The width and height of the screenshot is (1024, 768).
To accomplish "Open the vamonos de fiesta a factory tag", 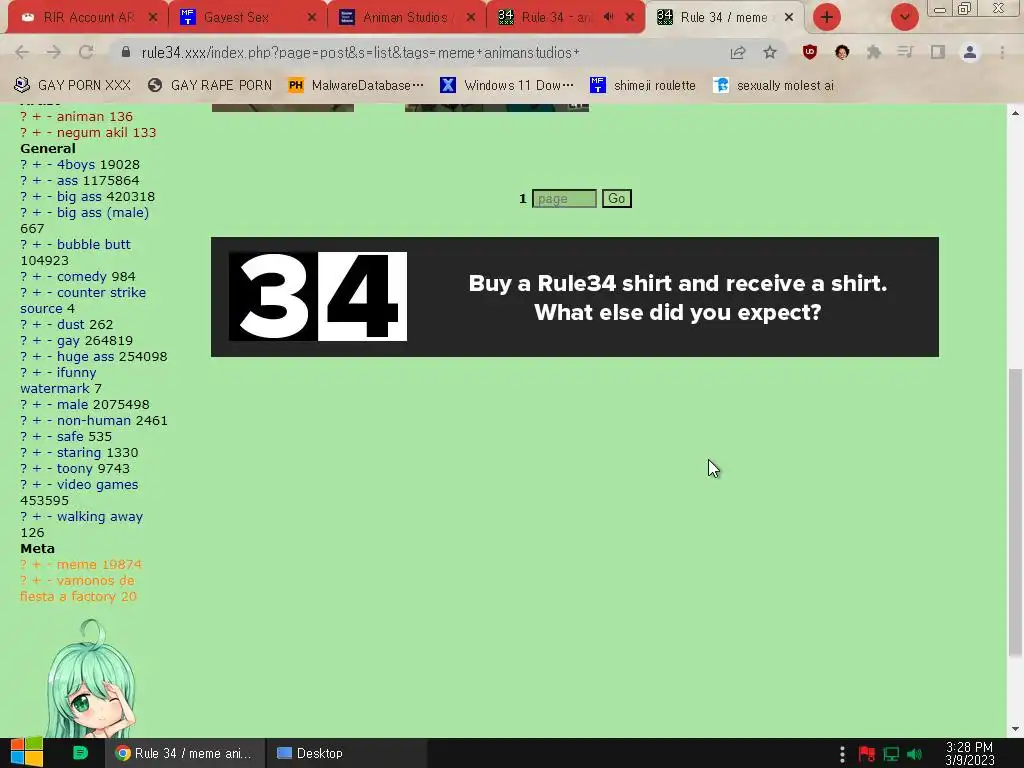I will 77,588.
